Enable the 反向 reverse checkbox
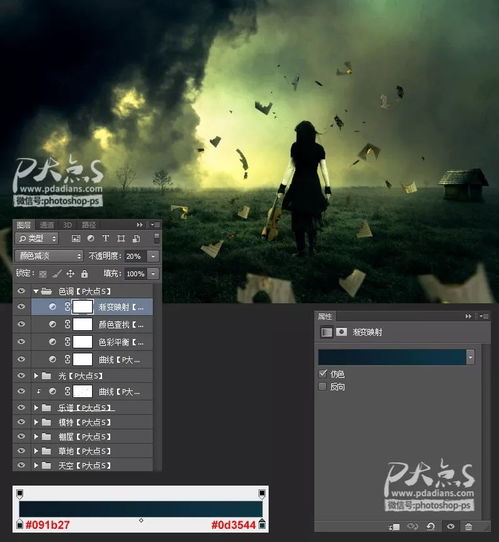Image resolution: width=499 pixels, height=542 pixels. 322,386
